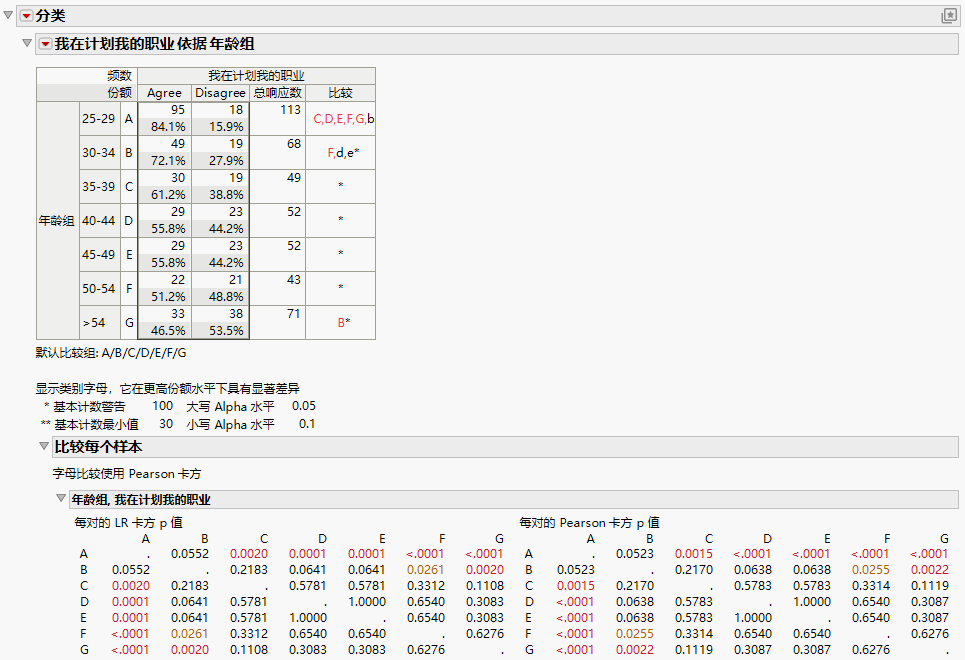Screen dimensions: 965x660
Task: Click Pearson p-value 0.2170 in row B
Action: [x=694, y=569]
